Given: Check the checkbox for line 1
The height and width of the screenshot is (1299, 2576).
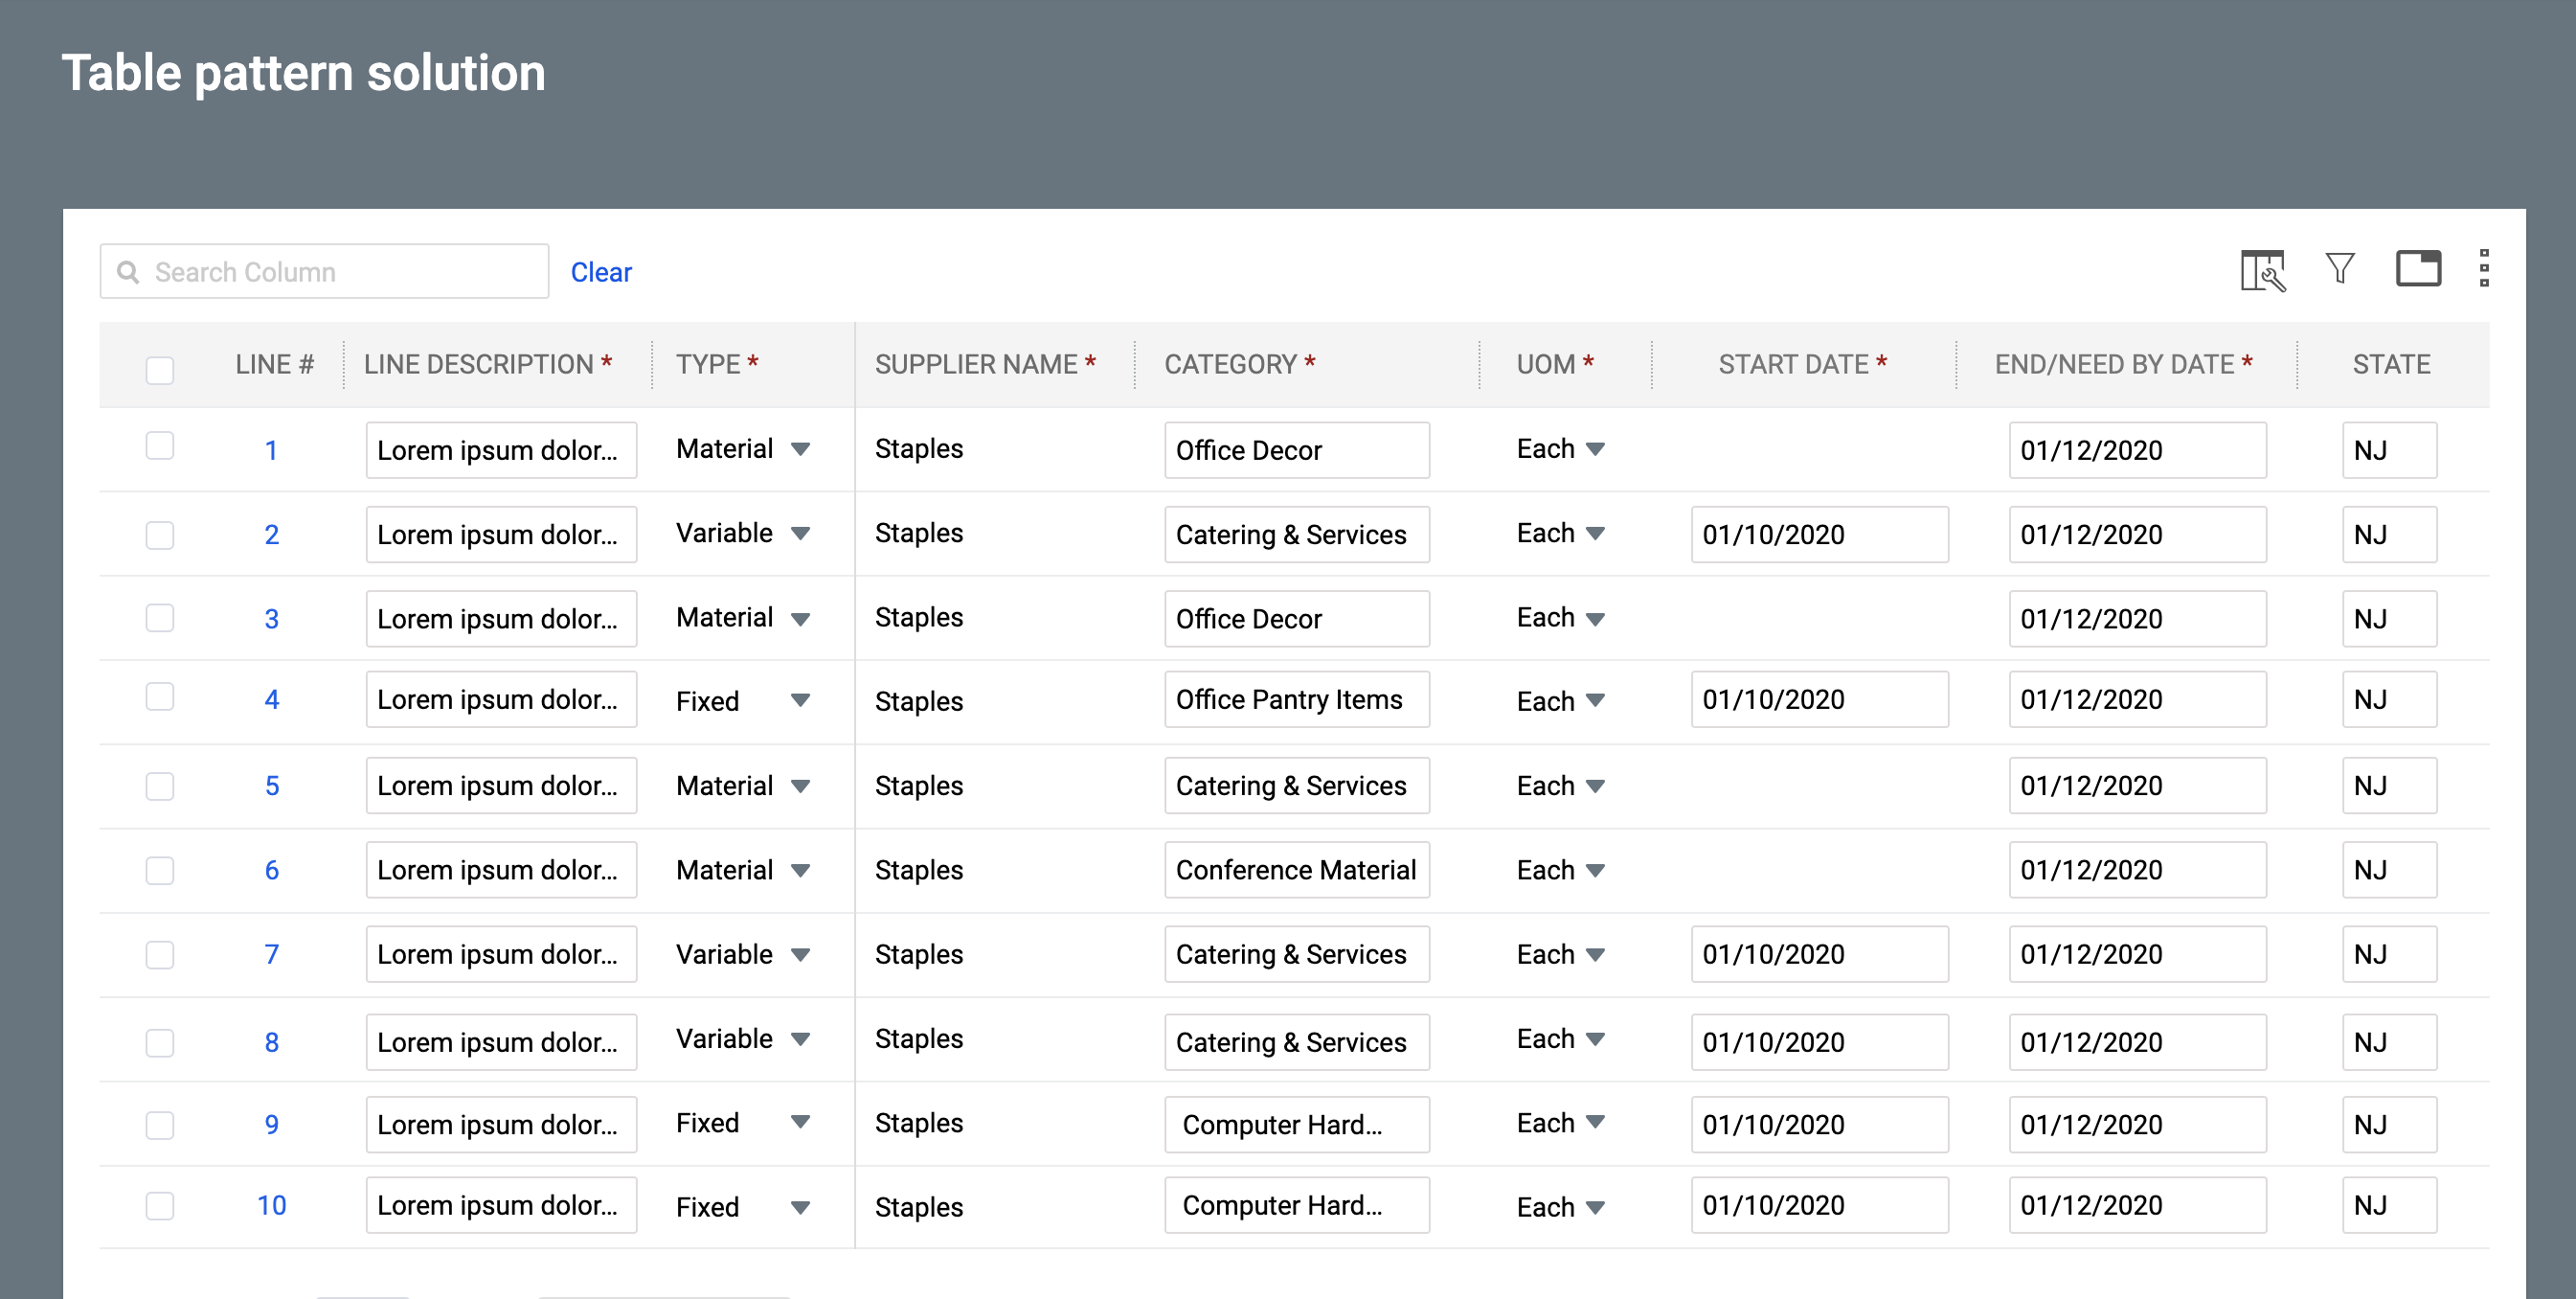Looking at the screenshot, I should click(160, 446).
